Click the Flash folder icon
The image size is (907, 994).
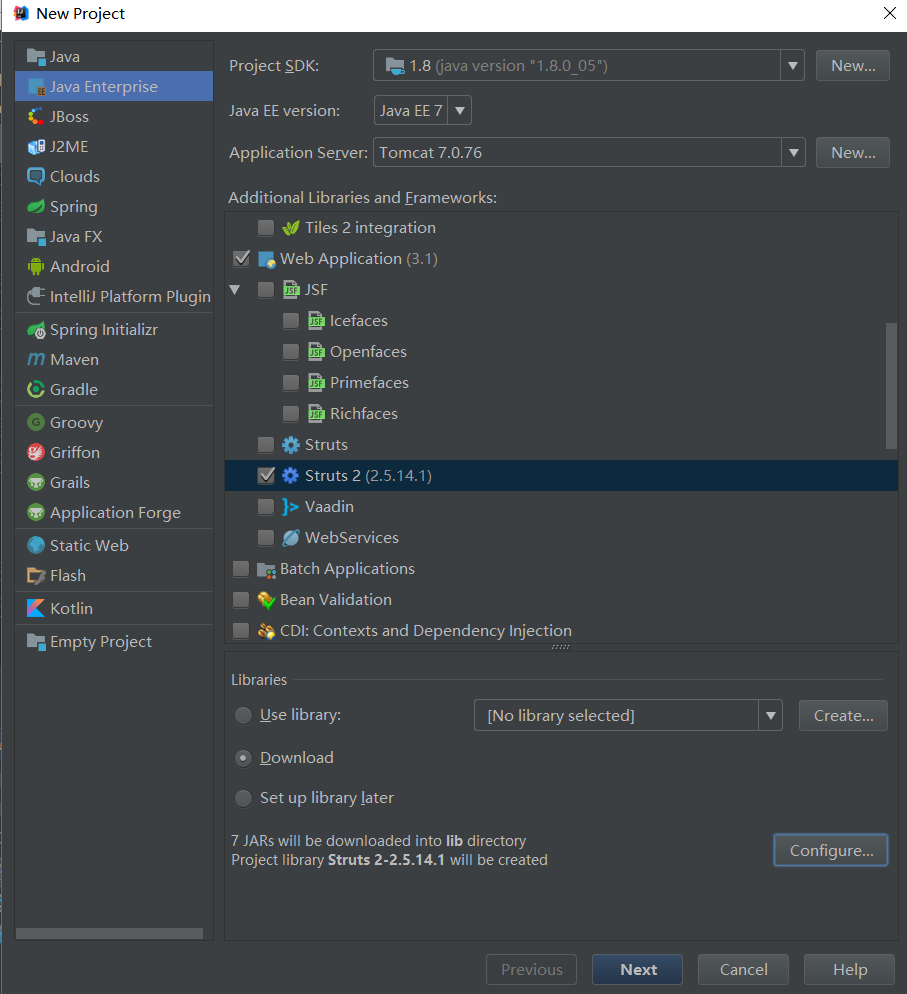(36, 576)
